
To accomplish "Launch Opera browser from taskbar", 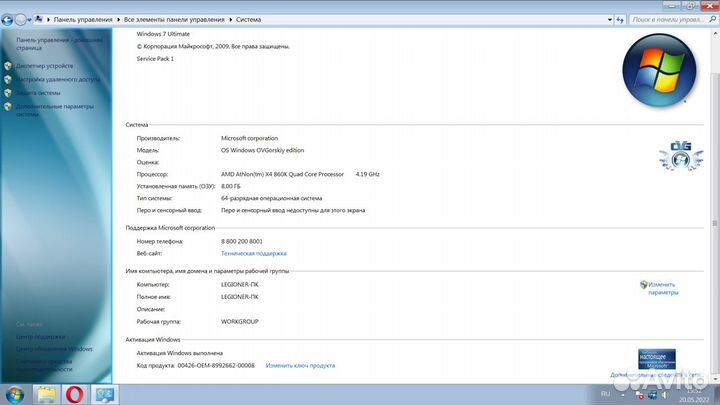I will pyautogui.click(x=75, y=394).
